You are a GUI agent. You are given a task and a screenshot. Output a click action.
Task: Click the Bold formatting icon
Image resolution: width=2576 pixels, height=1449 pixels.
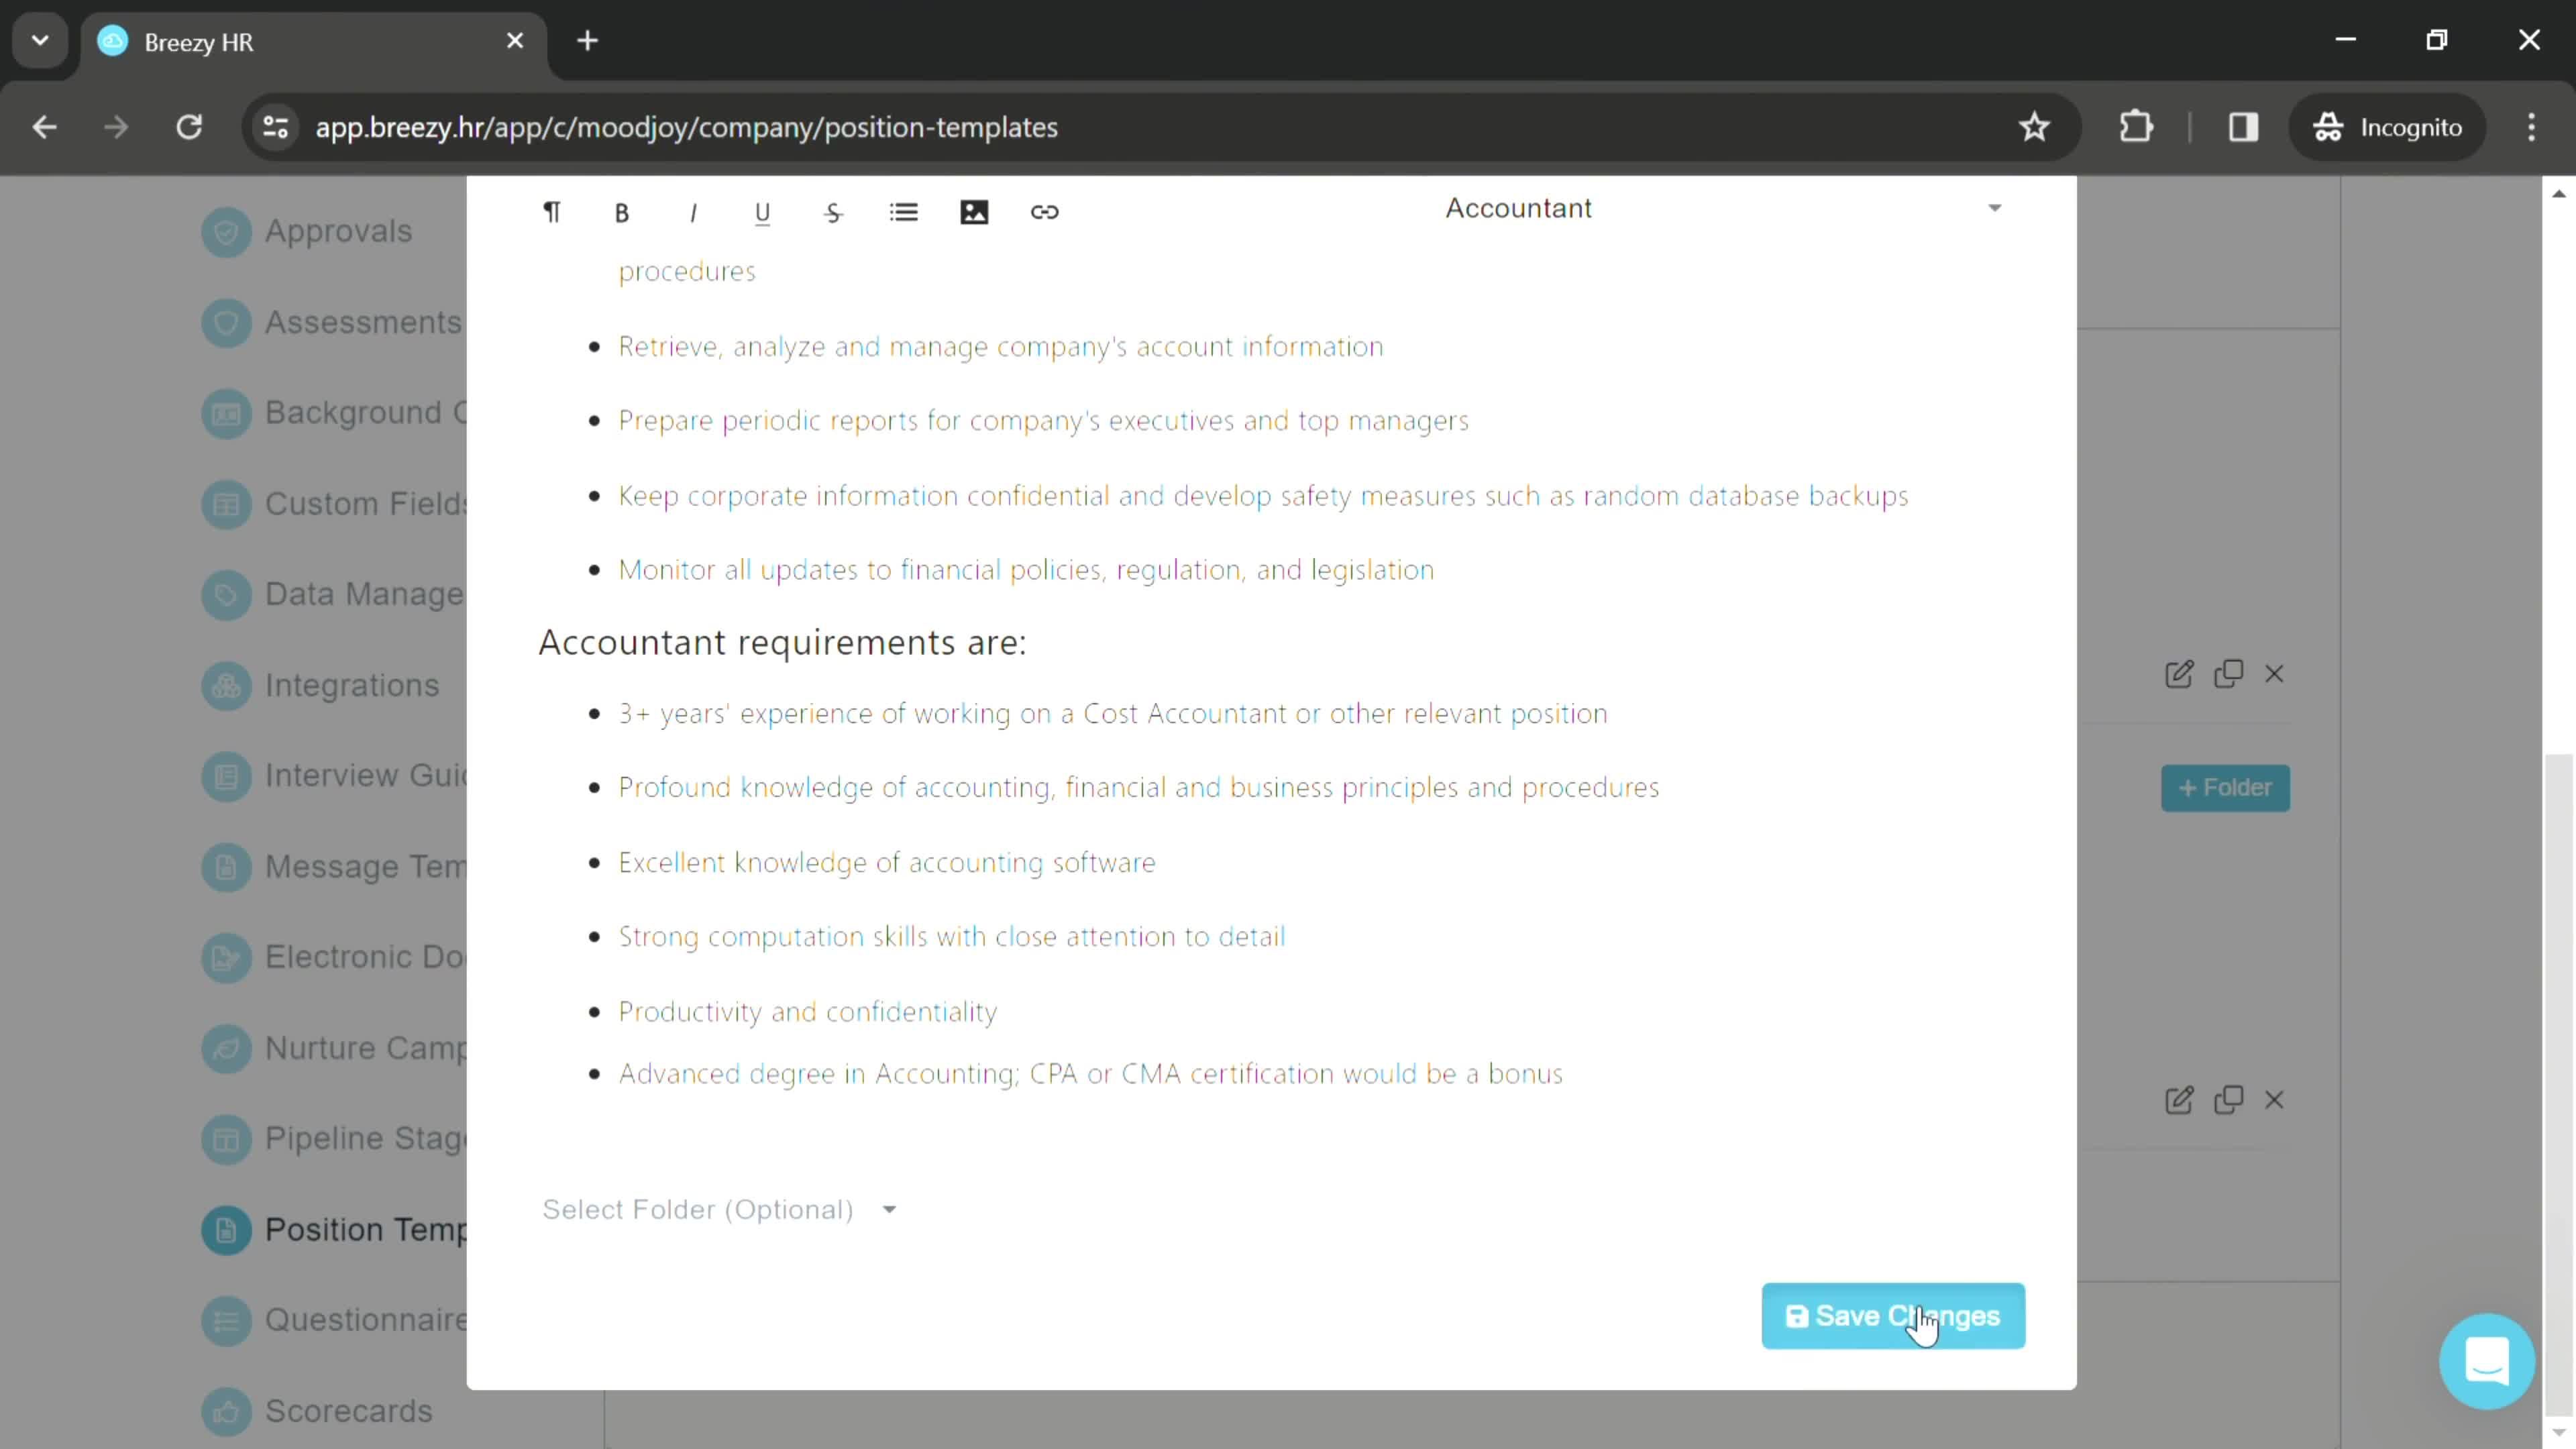point(623,211)
